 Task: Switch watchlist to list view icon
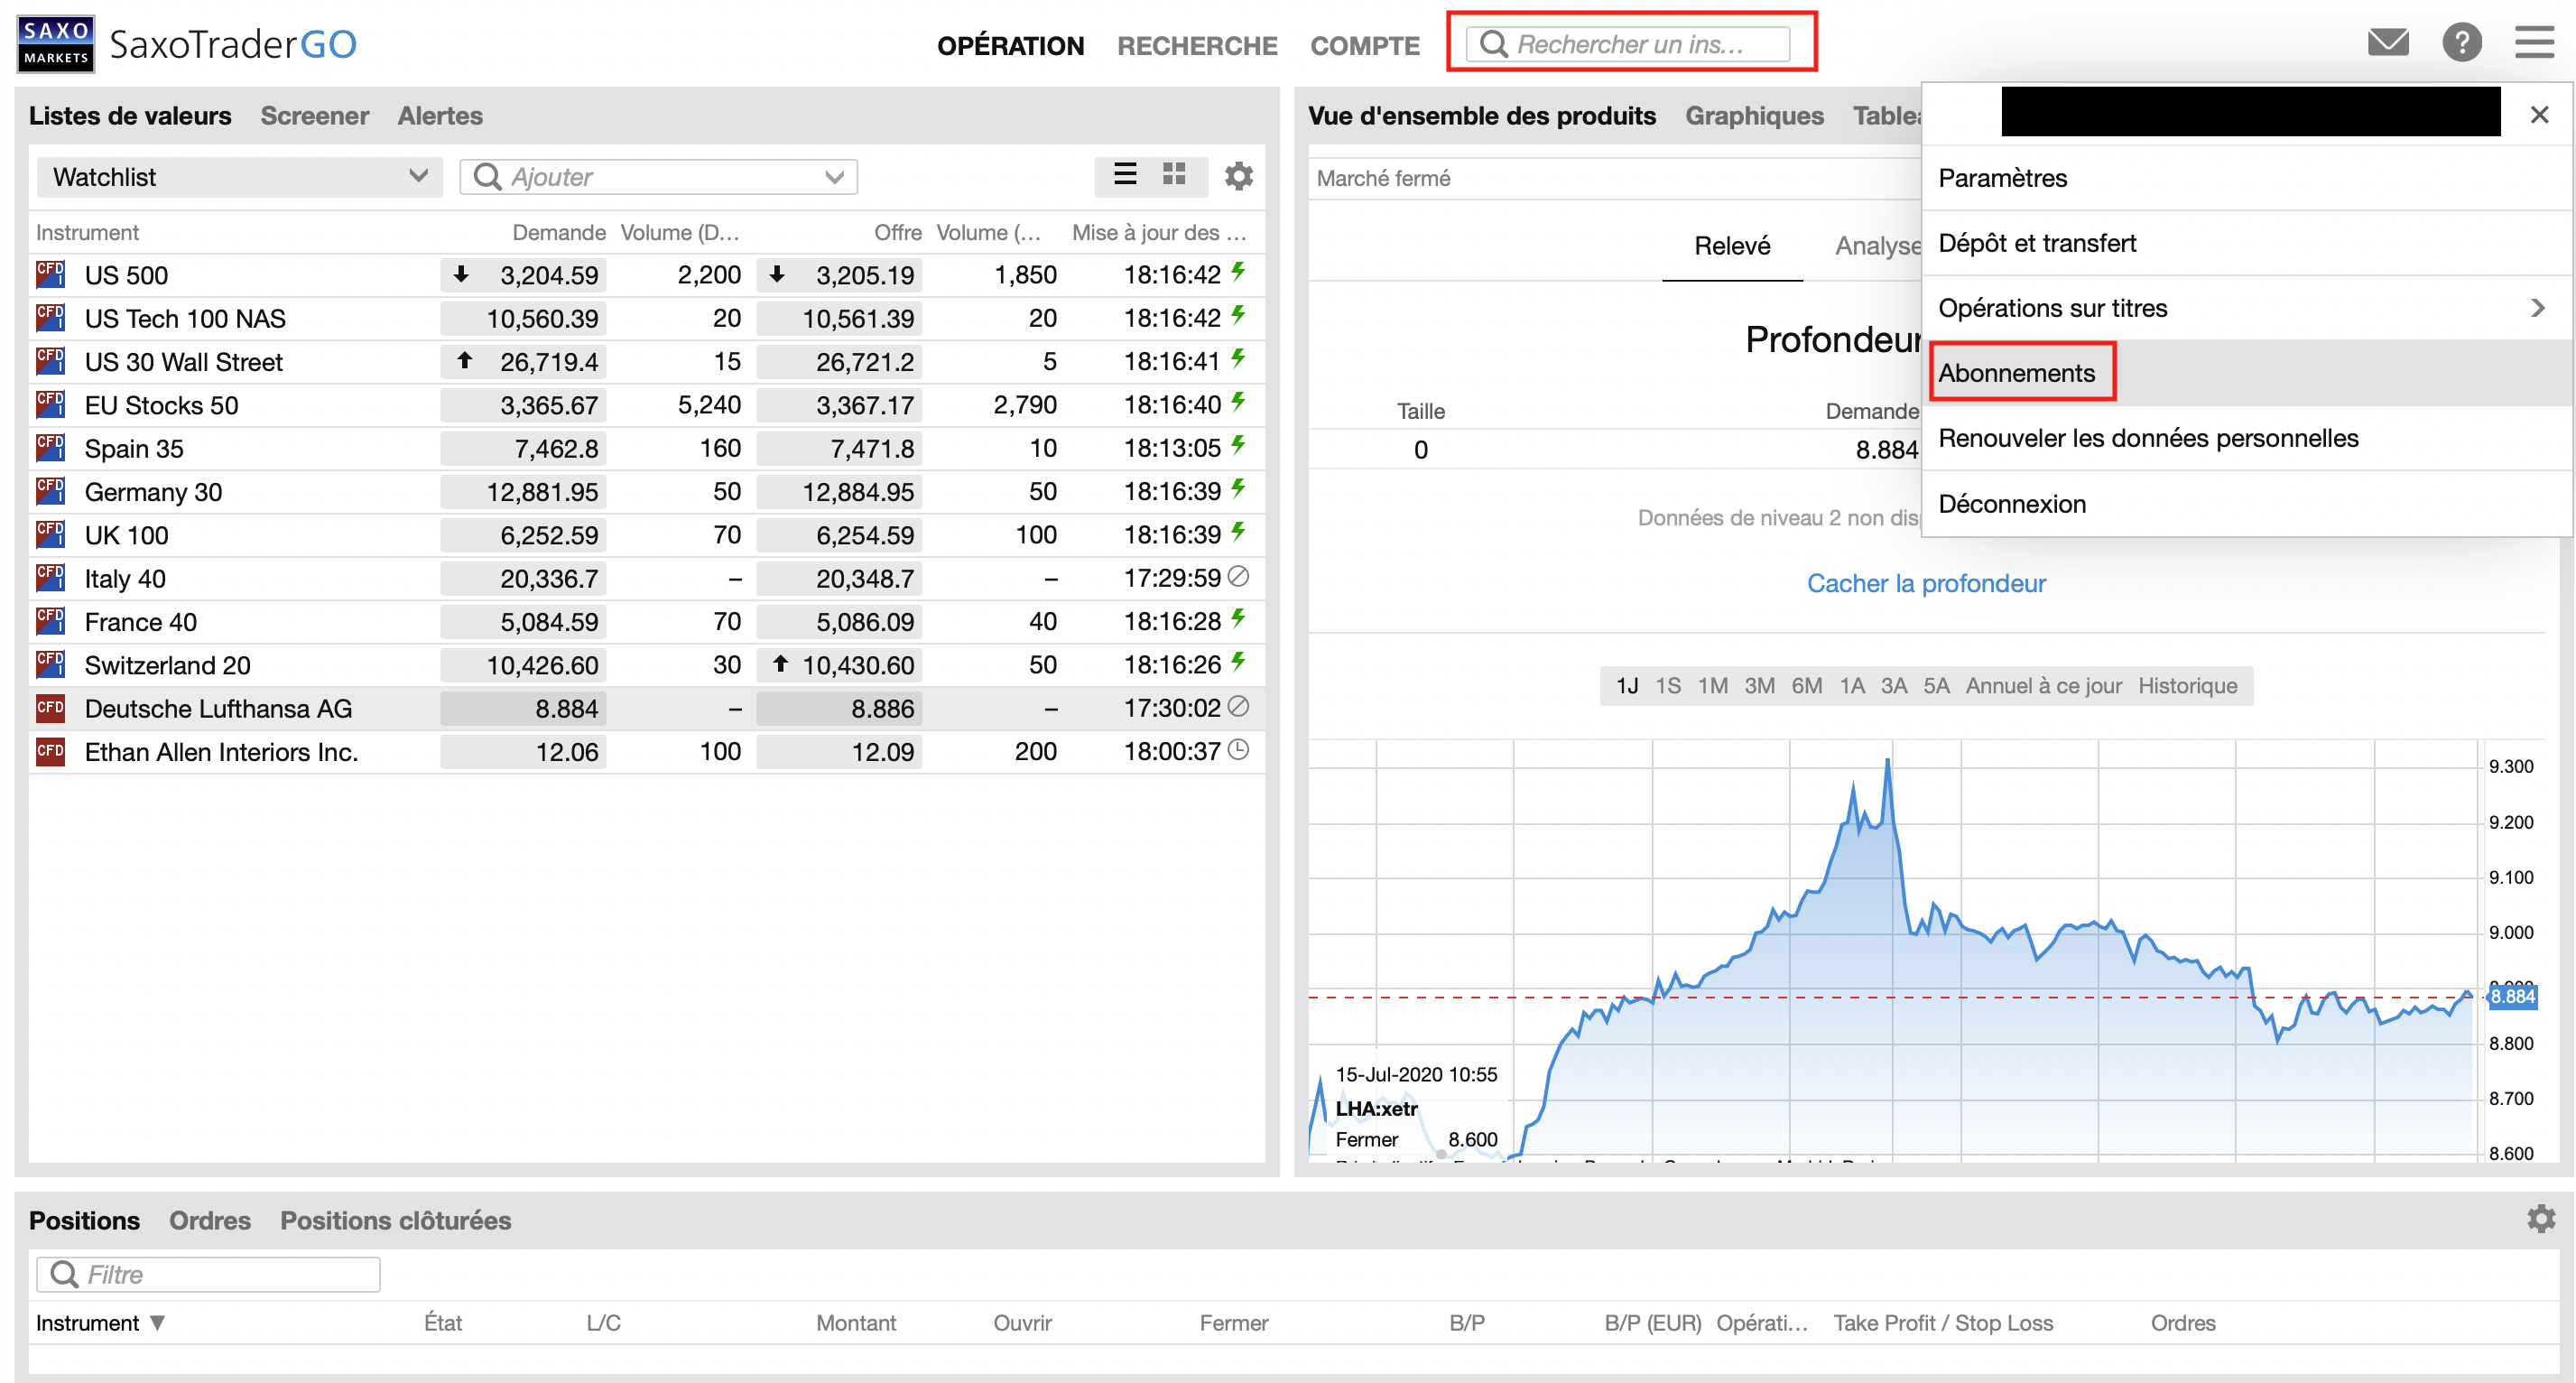pyautogui.click(x=1125, y=175)
